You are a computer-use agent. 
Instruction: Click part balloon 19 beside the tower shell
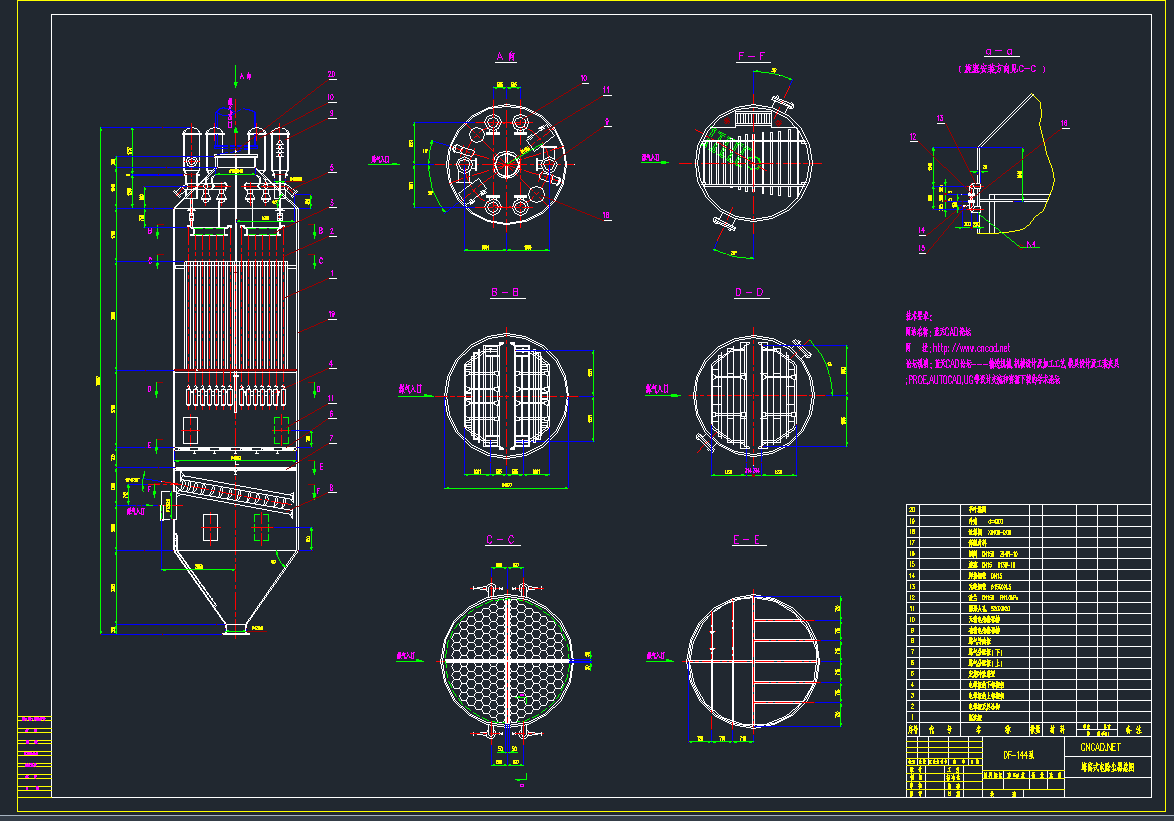click(x=331, y=315)
